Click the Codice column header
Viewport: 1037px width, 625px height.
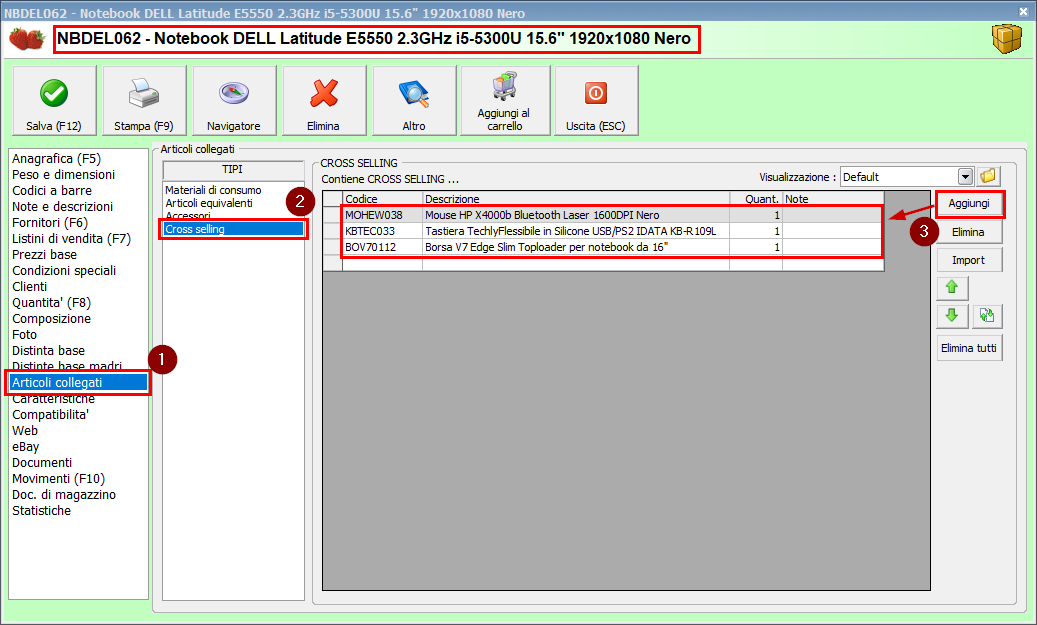click(382, 199)
